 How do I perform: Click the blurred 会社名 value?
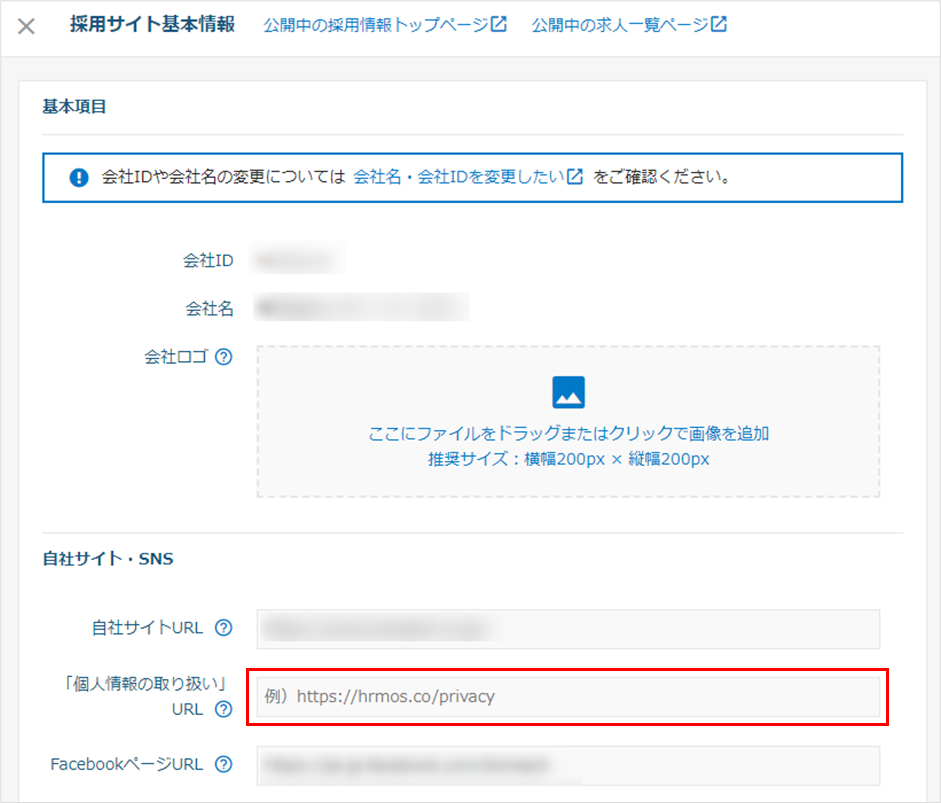click(361, 308)
